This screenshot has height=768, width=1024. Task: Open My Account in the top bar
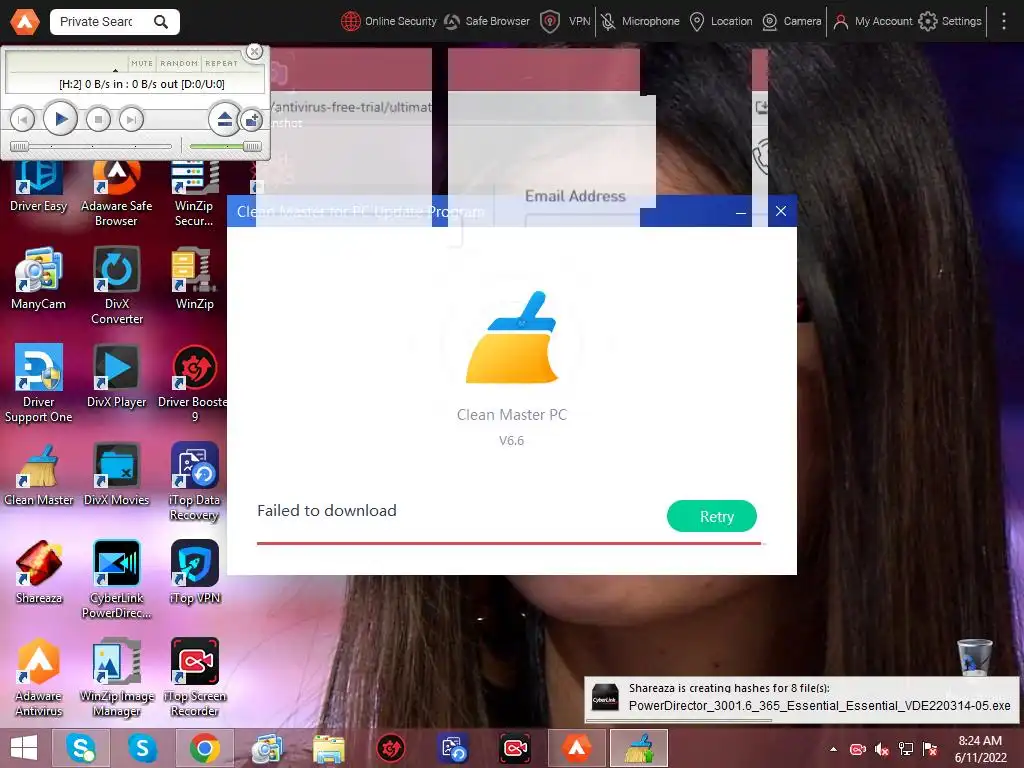point(872,22)
